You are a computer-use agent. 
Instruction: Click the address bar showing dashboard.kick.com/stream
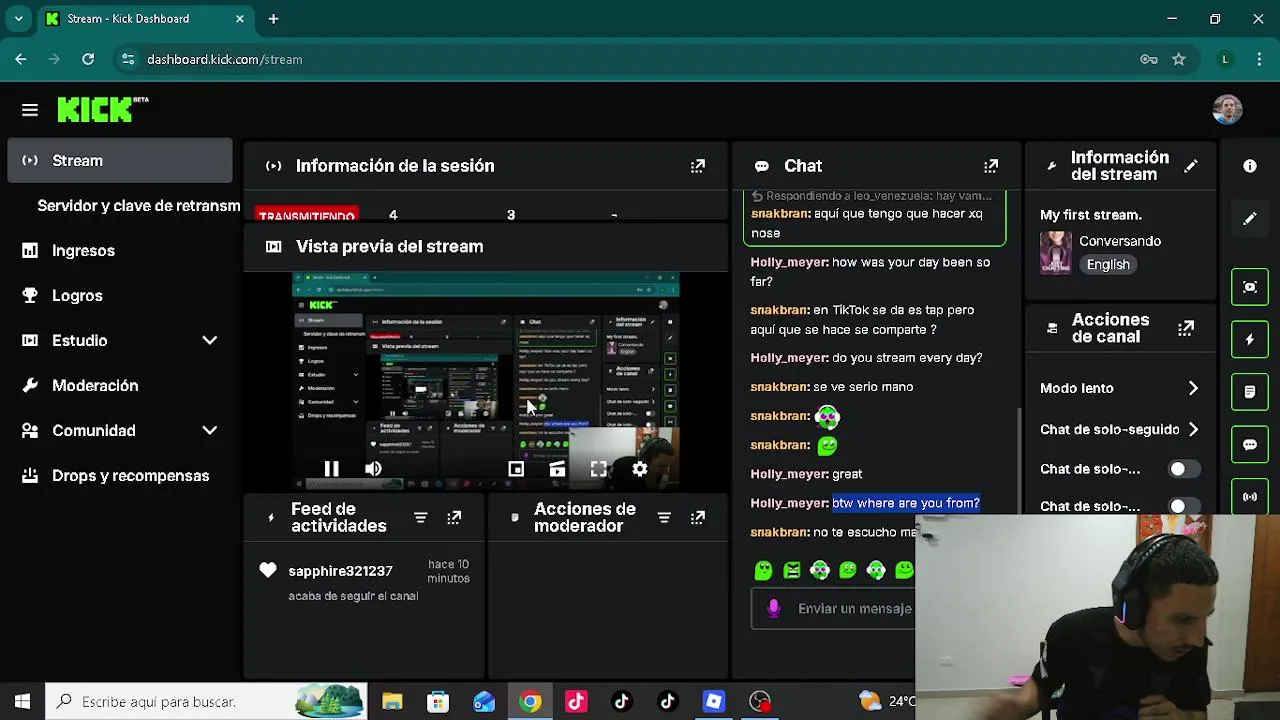[224, 59]
